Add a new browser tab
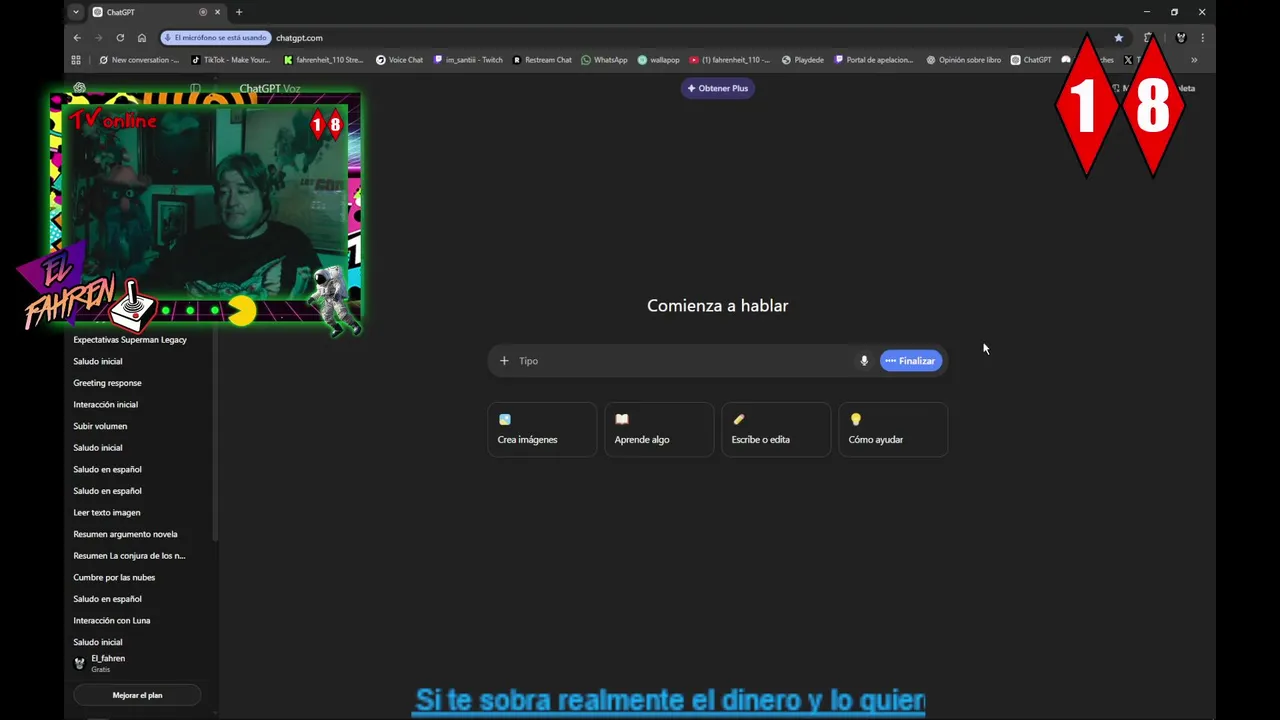The width and height of the screenshot is (1280, 720). pyautogui.click(x=239, y=12)
